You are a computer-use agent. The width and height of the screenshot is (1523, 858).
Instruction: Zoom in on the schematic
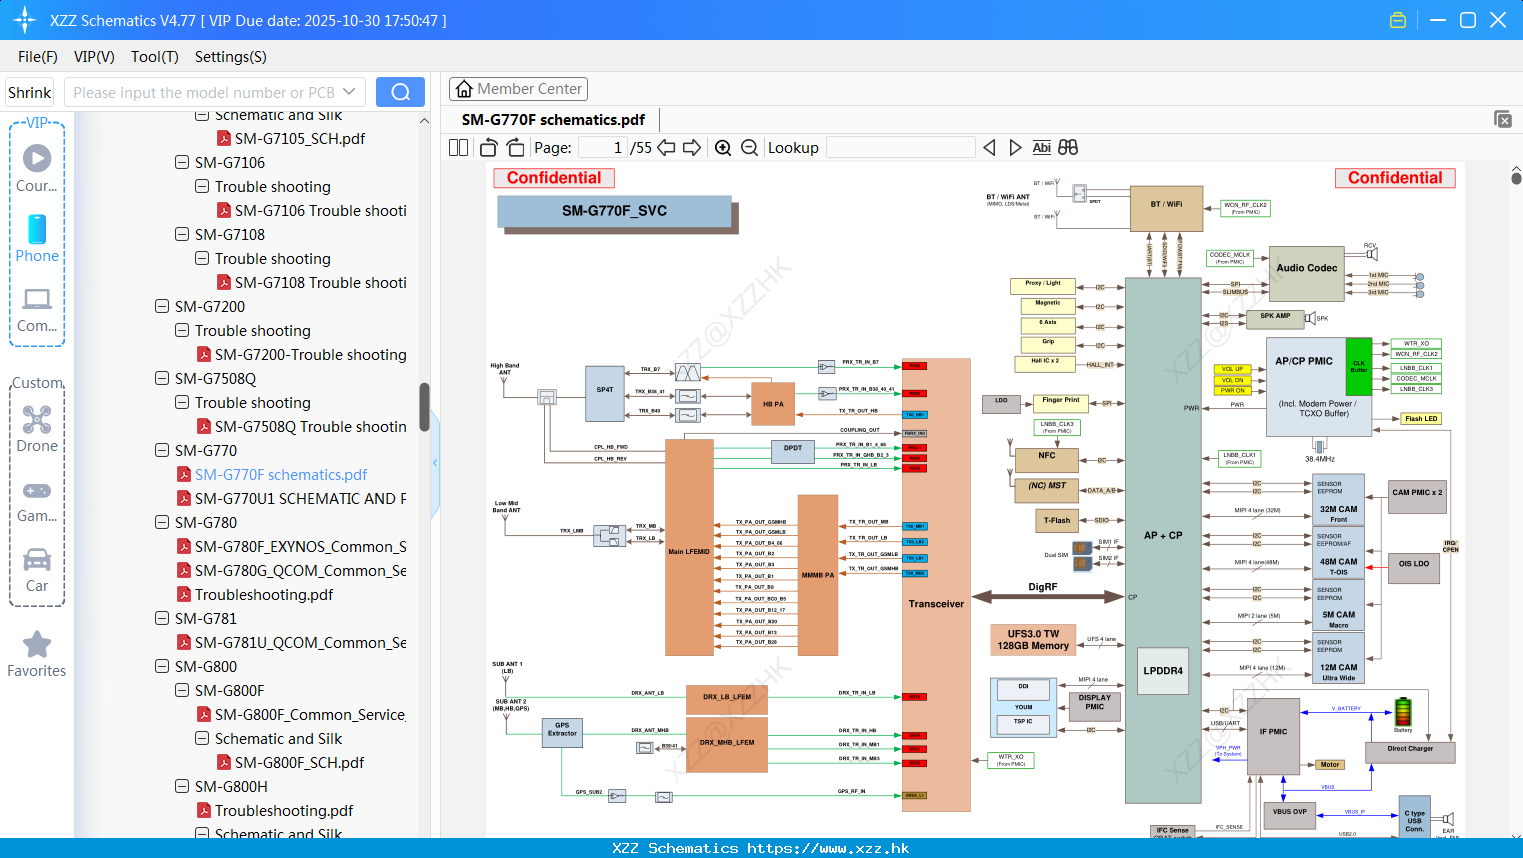(723, 148)
